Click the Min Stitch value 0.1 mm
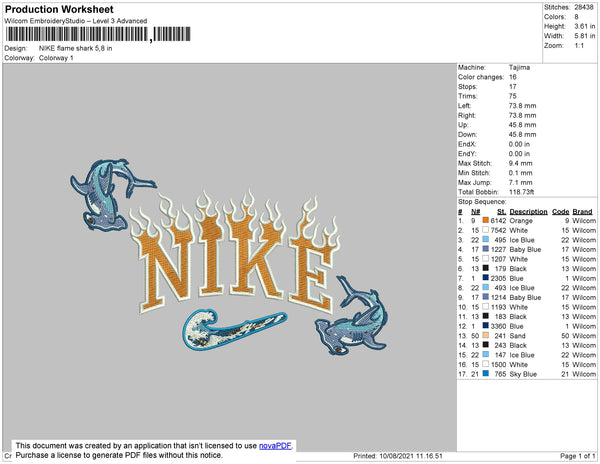 [520, 173]
